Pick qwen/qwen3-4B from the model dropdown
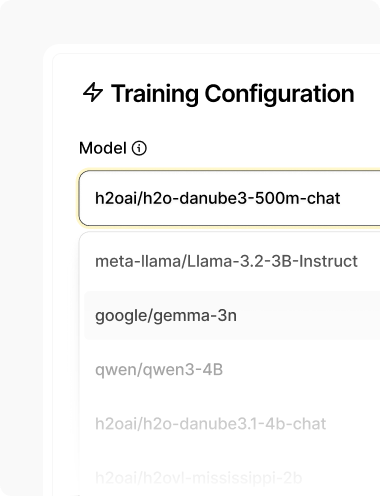 click(x=232, y=370)
